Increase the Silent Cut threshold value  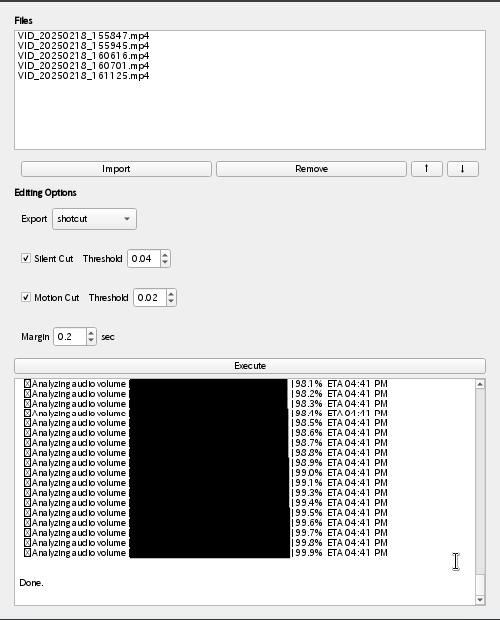[x=165, y=255]
